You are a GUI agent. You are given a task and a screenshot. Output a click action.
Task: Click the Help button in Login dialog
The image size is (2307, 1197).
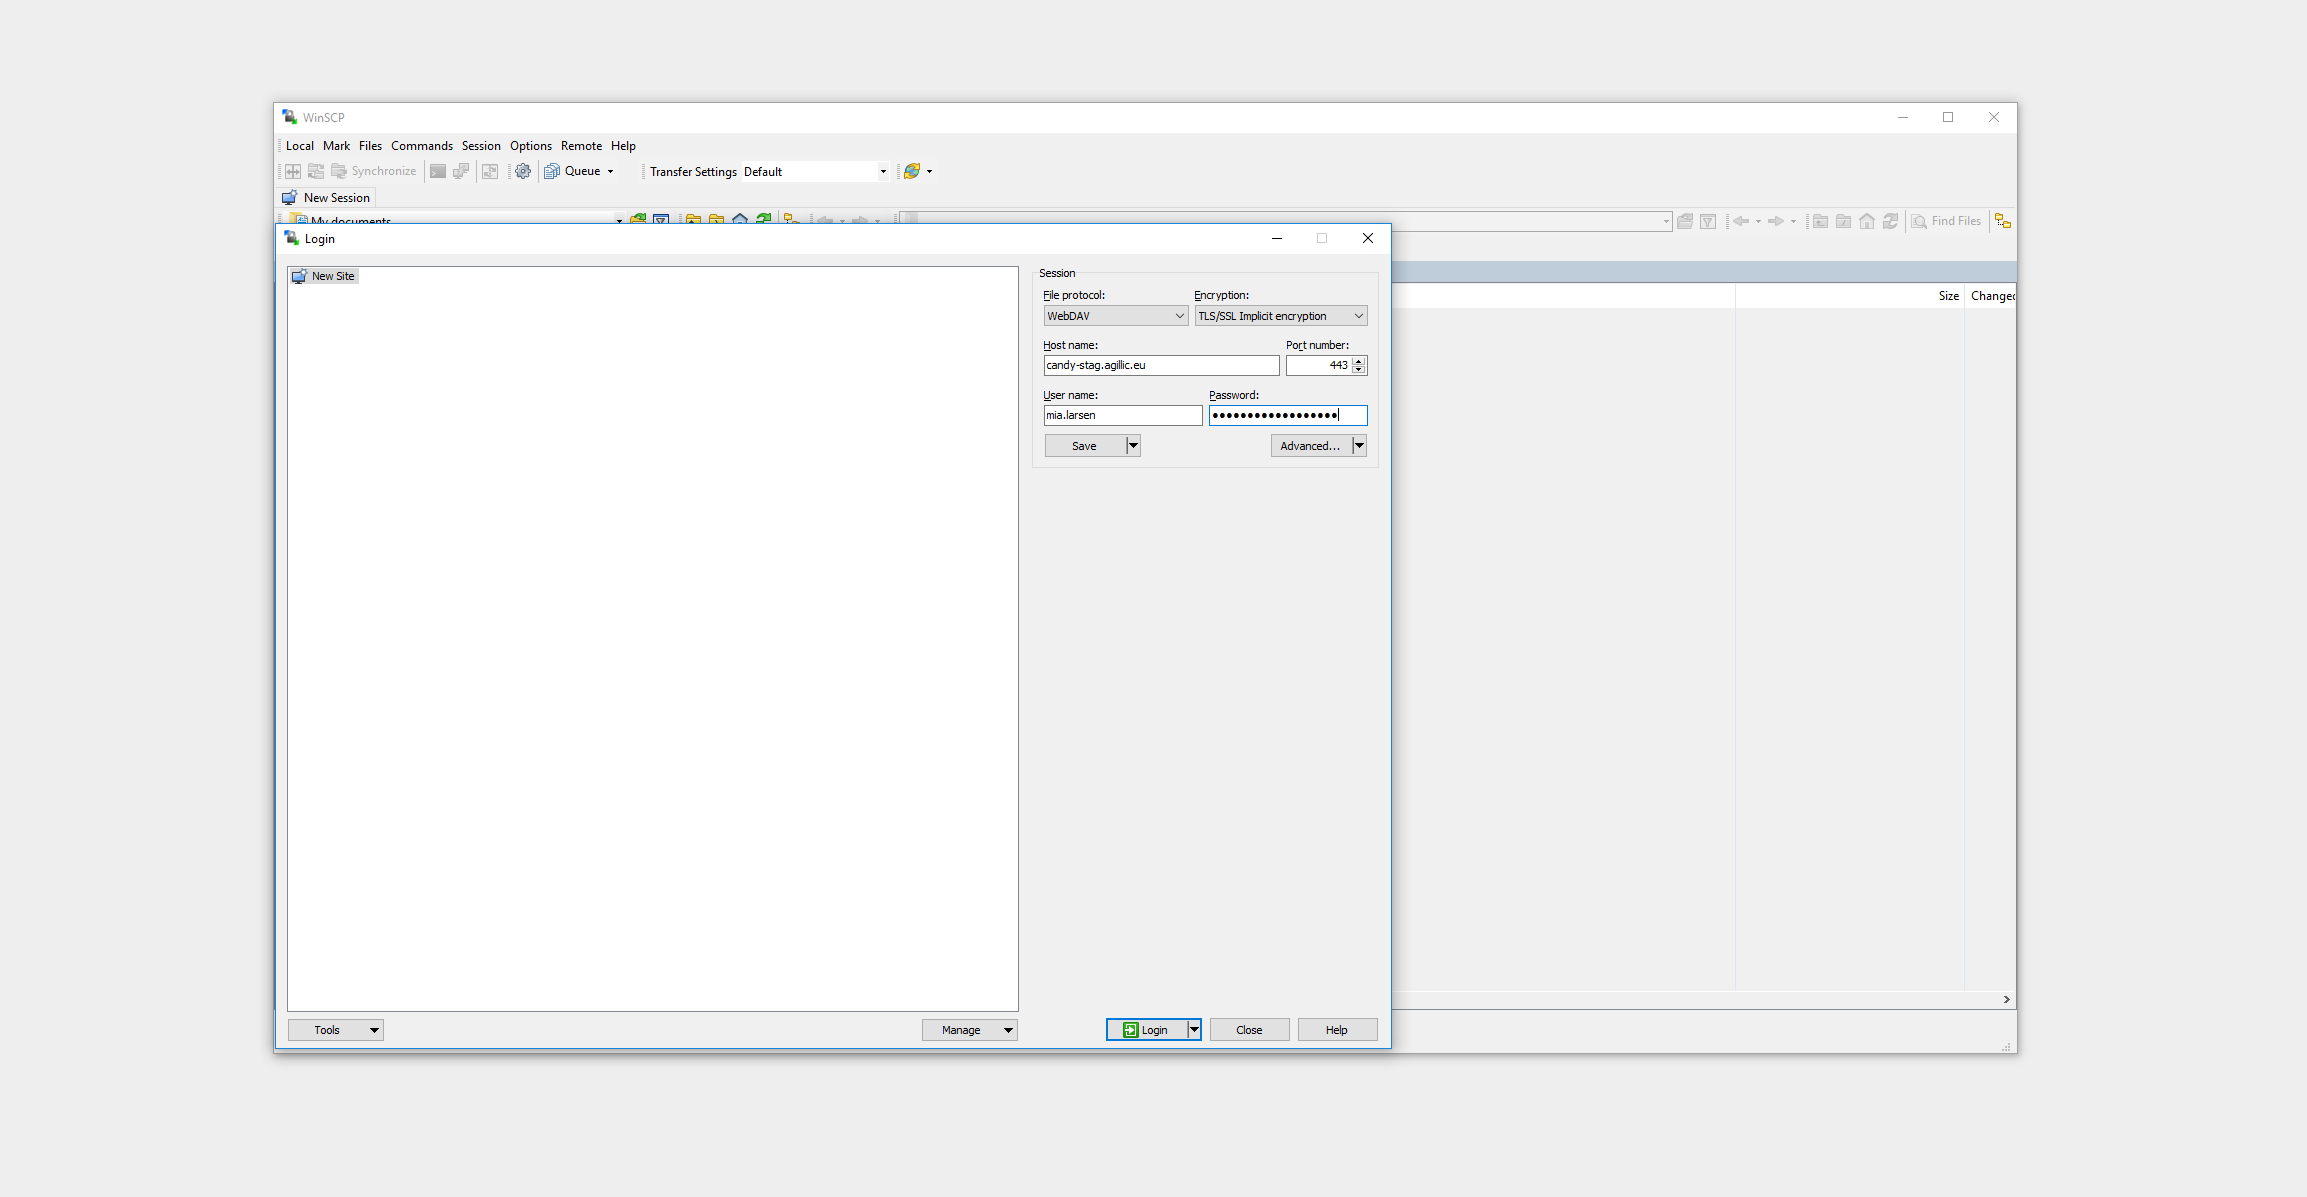1337,1030
